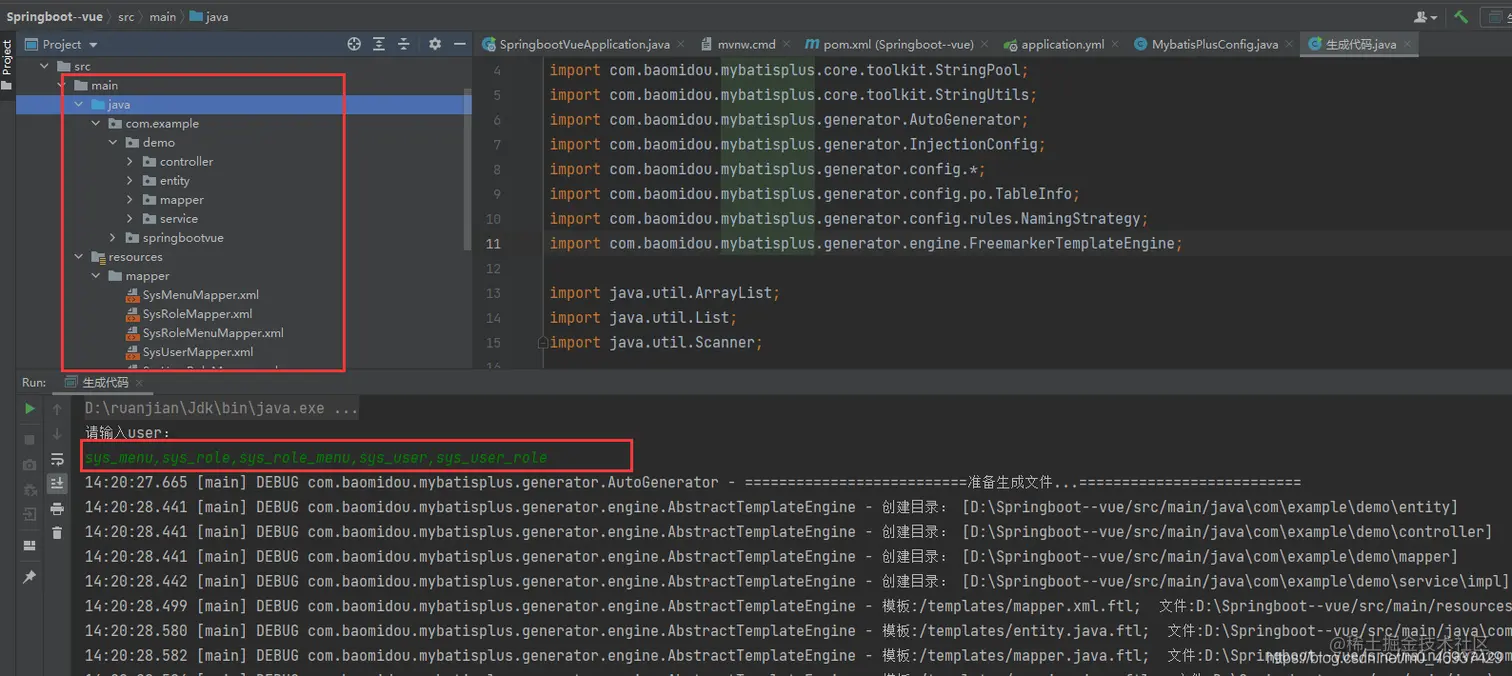Click the folded D:\ruanjian\Jdk\bin\java.exe command line

coord(221,408)
